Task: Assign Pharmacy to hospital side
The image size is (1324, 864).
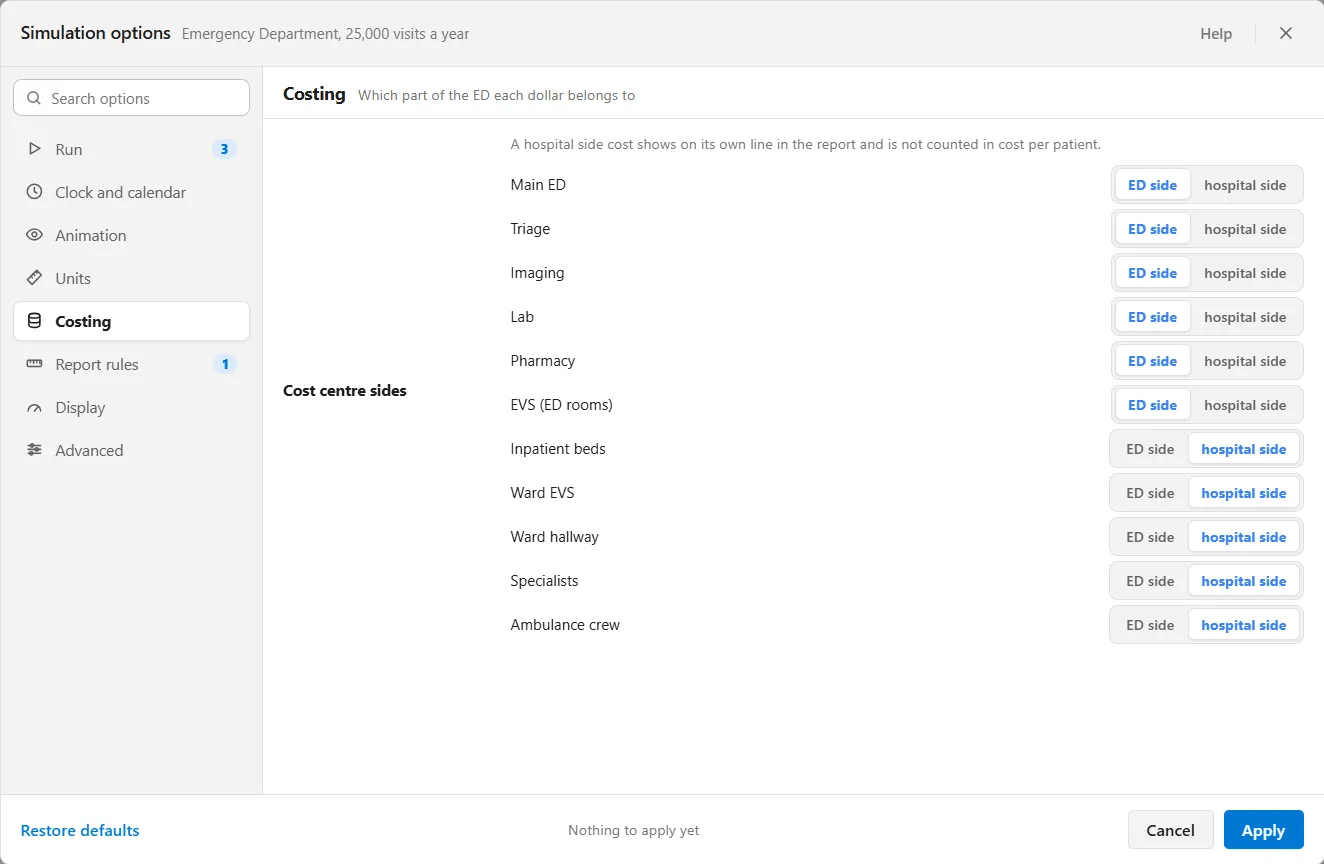Action: (x=1245, y=361)
